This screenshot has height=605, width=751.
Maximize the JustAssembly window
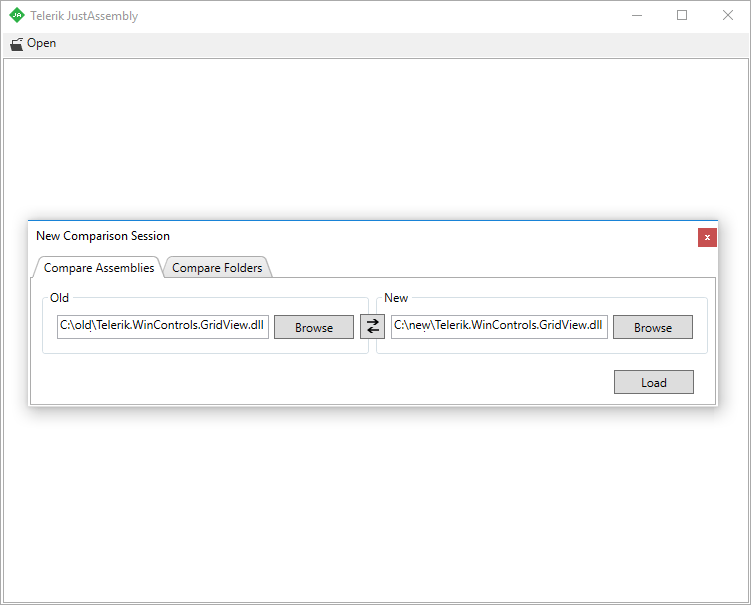click(x=682, y=16)
